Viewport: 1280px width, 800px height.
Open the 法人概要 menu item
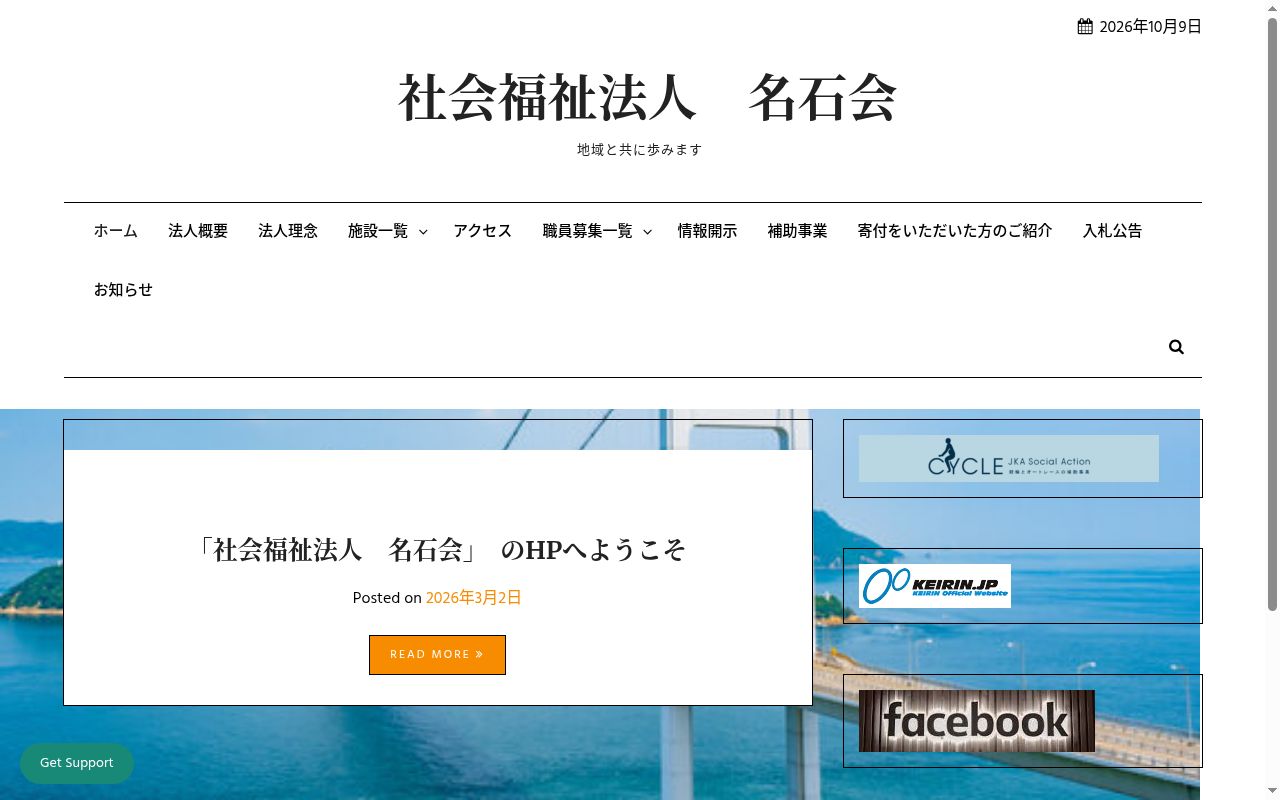(198, 231)
